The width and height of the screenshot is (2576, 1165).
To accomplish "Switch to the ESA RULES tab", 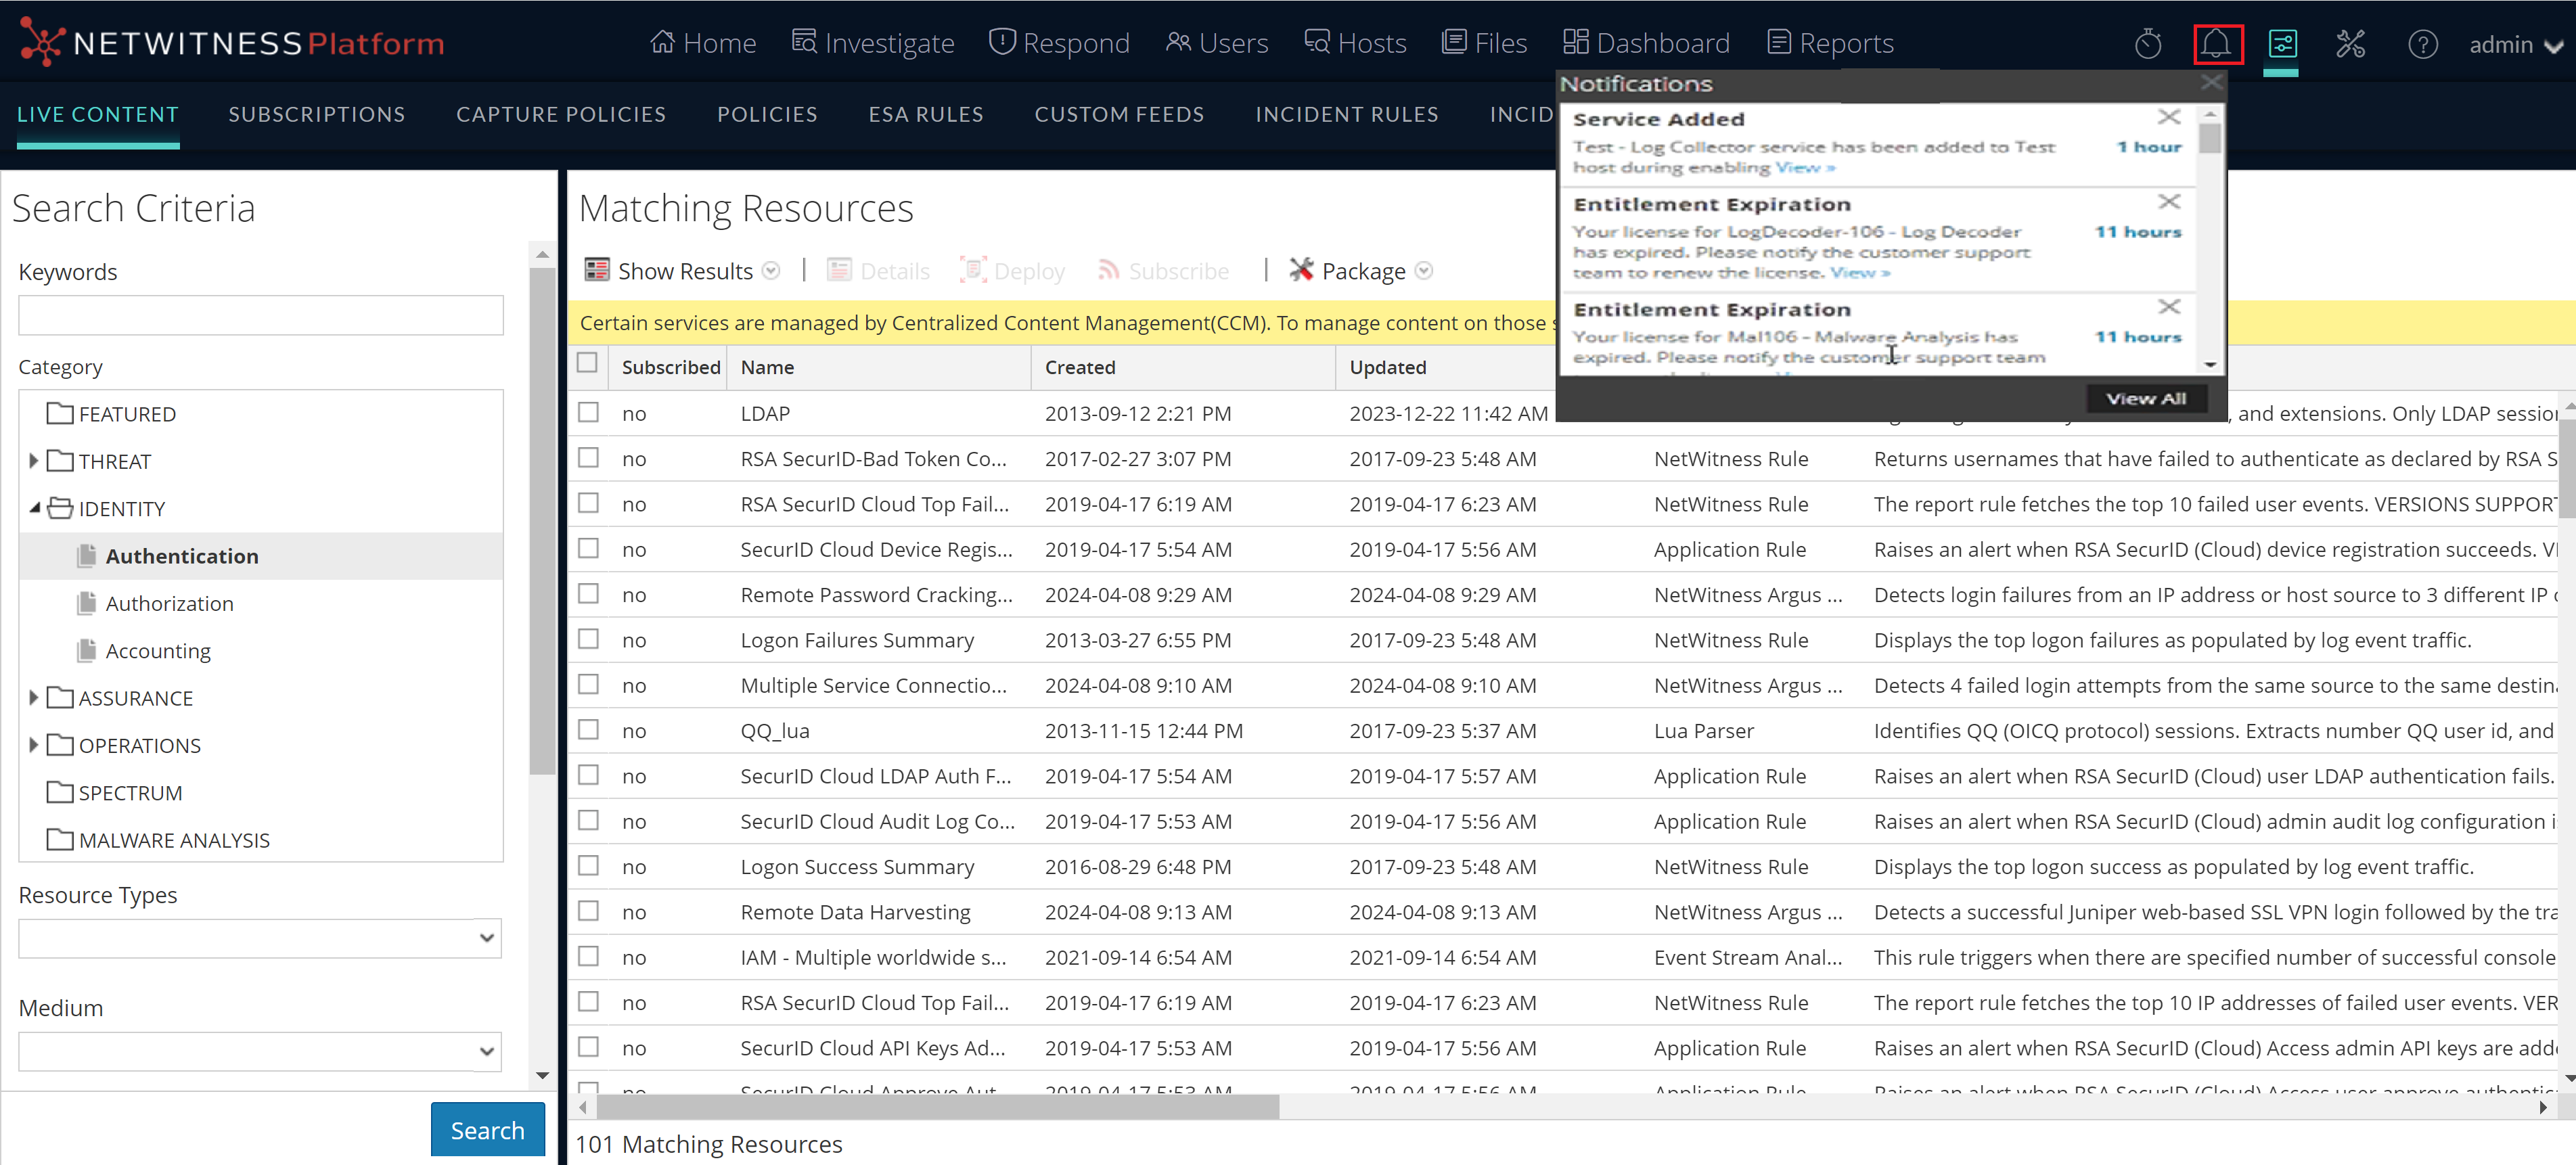I will click(x=925, y=114).
